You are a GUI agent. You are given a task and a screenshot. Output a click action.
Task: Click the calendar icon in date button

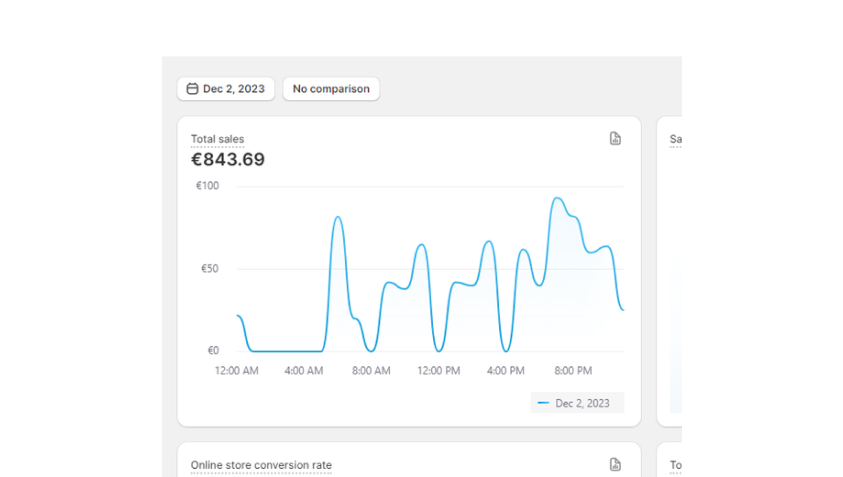192,89
